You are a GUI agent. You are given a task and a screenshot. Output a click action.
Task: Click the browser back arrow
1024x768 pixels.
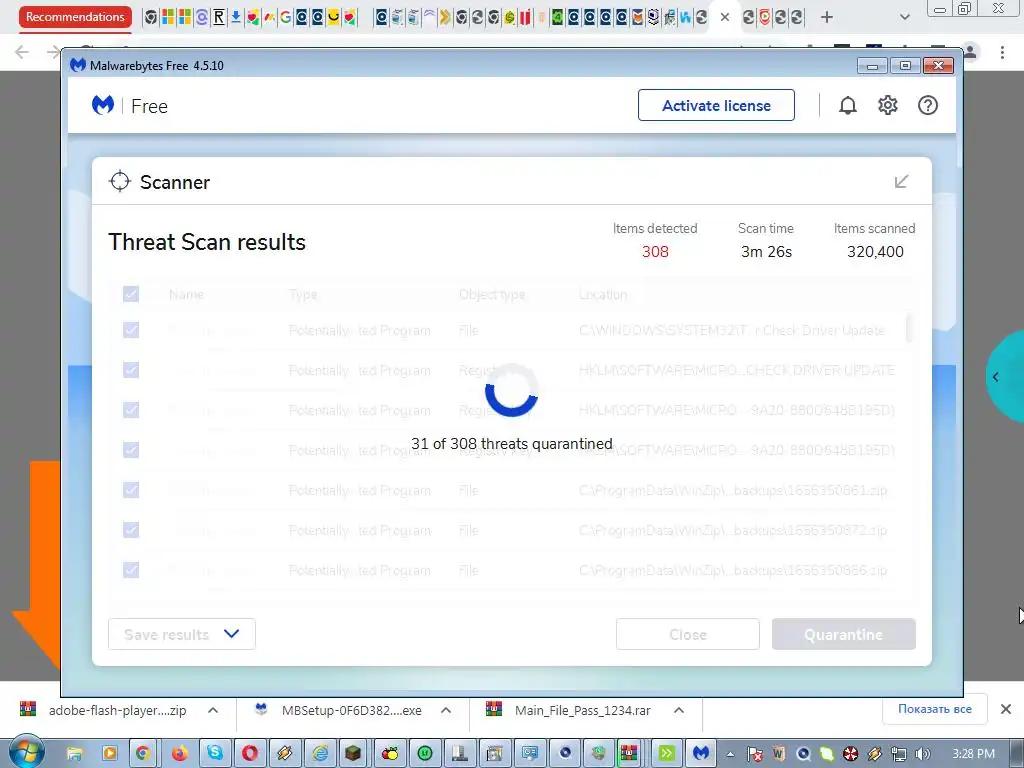pyautogui.click(x=22, y=52)
